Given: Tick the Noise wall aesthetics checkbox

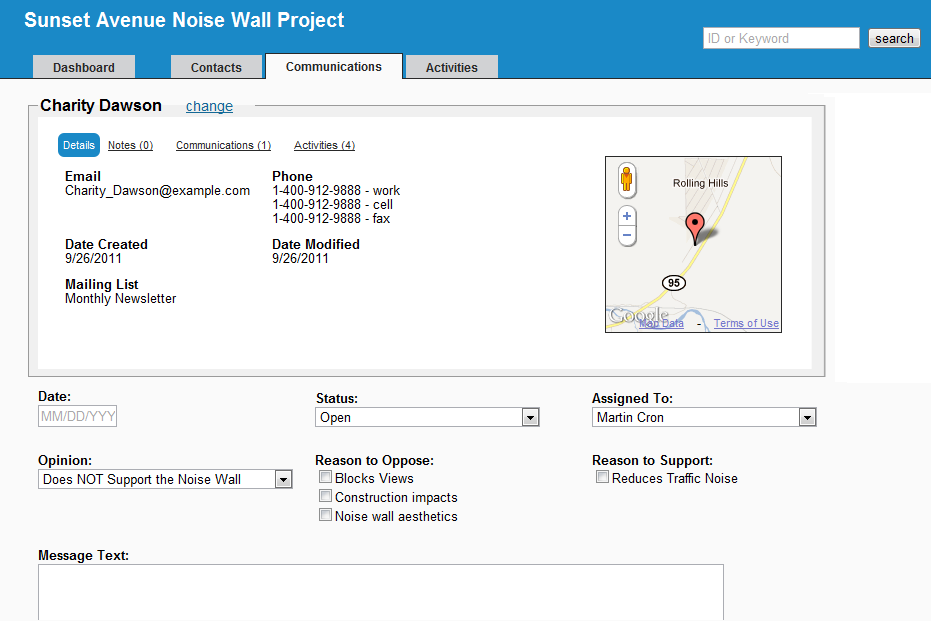Looking at the screenshot, I should [x=325, y=515].
